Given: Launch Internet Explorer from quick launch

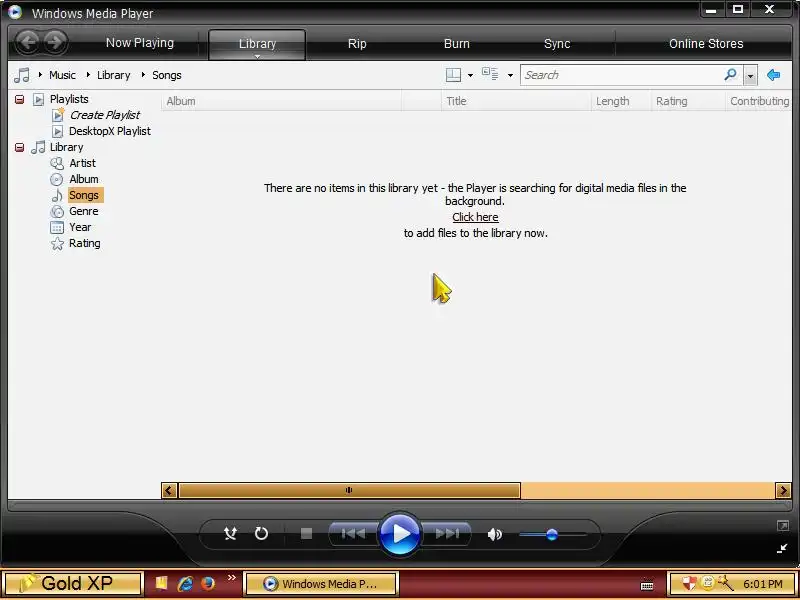Looking at the screenshot, I should 185,583.
